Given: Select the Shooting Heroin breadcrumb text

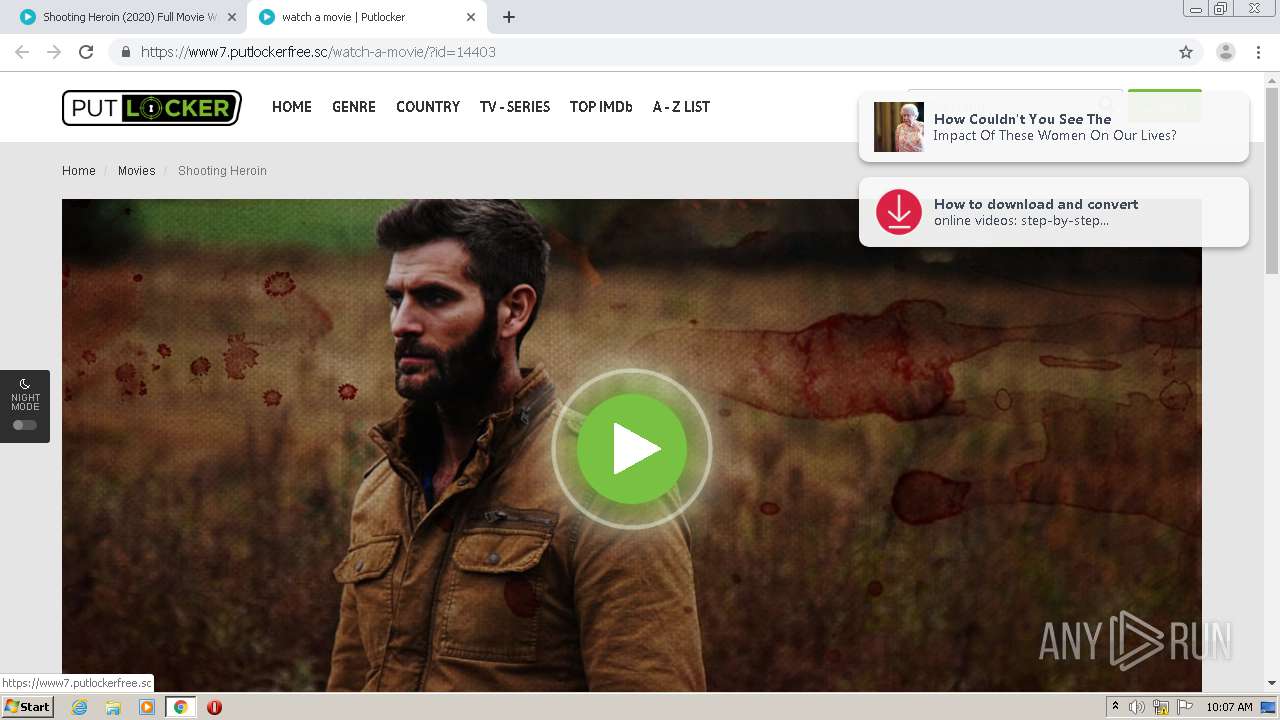Looking at the screenshot, I should (x=222, y=171).
